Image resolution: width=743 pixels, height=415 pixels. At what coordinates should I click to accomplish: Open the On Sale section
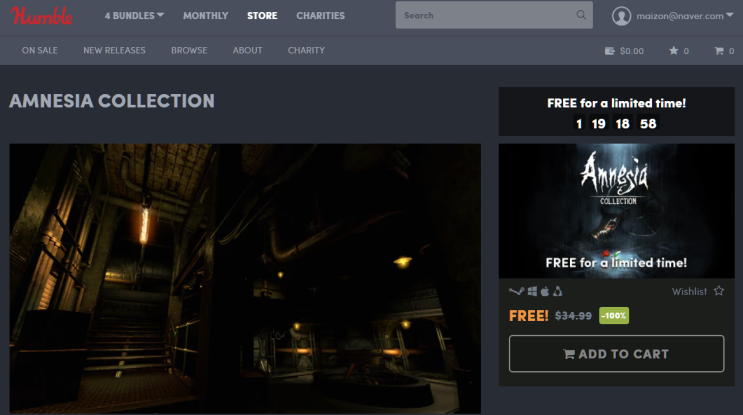coord(40,50)
